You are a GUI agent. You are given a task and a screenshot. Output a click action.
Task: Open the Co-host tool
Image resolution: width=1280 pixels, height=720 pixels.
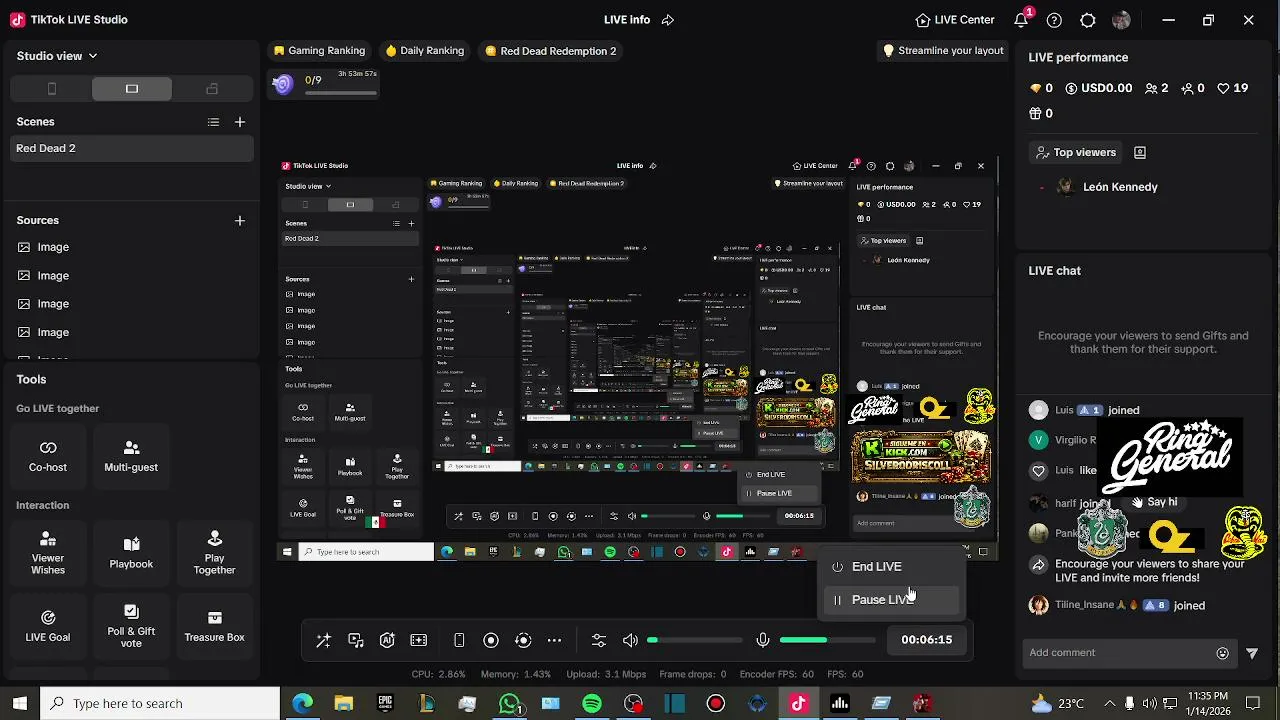pos(48,456)
